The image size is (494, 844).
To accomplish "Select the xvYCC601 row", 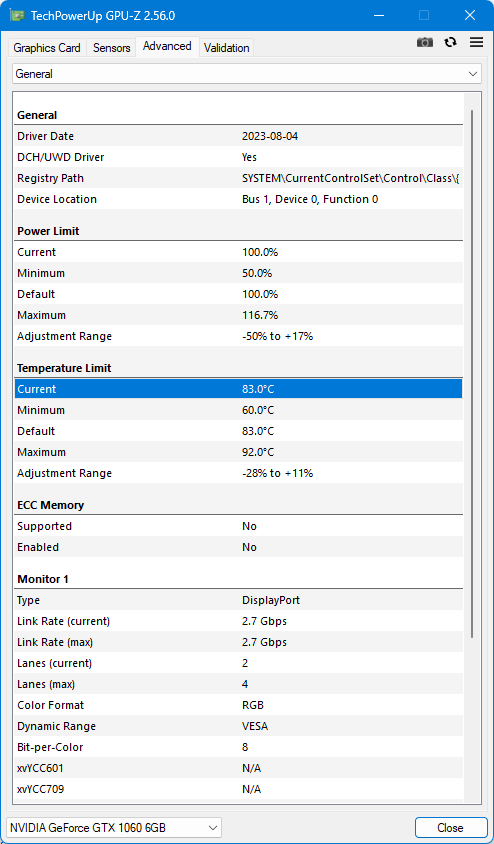I will pyautogui.click(x=238, y=768).
